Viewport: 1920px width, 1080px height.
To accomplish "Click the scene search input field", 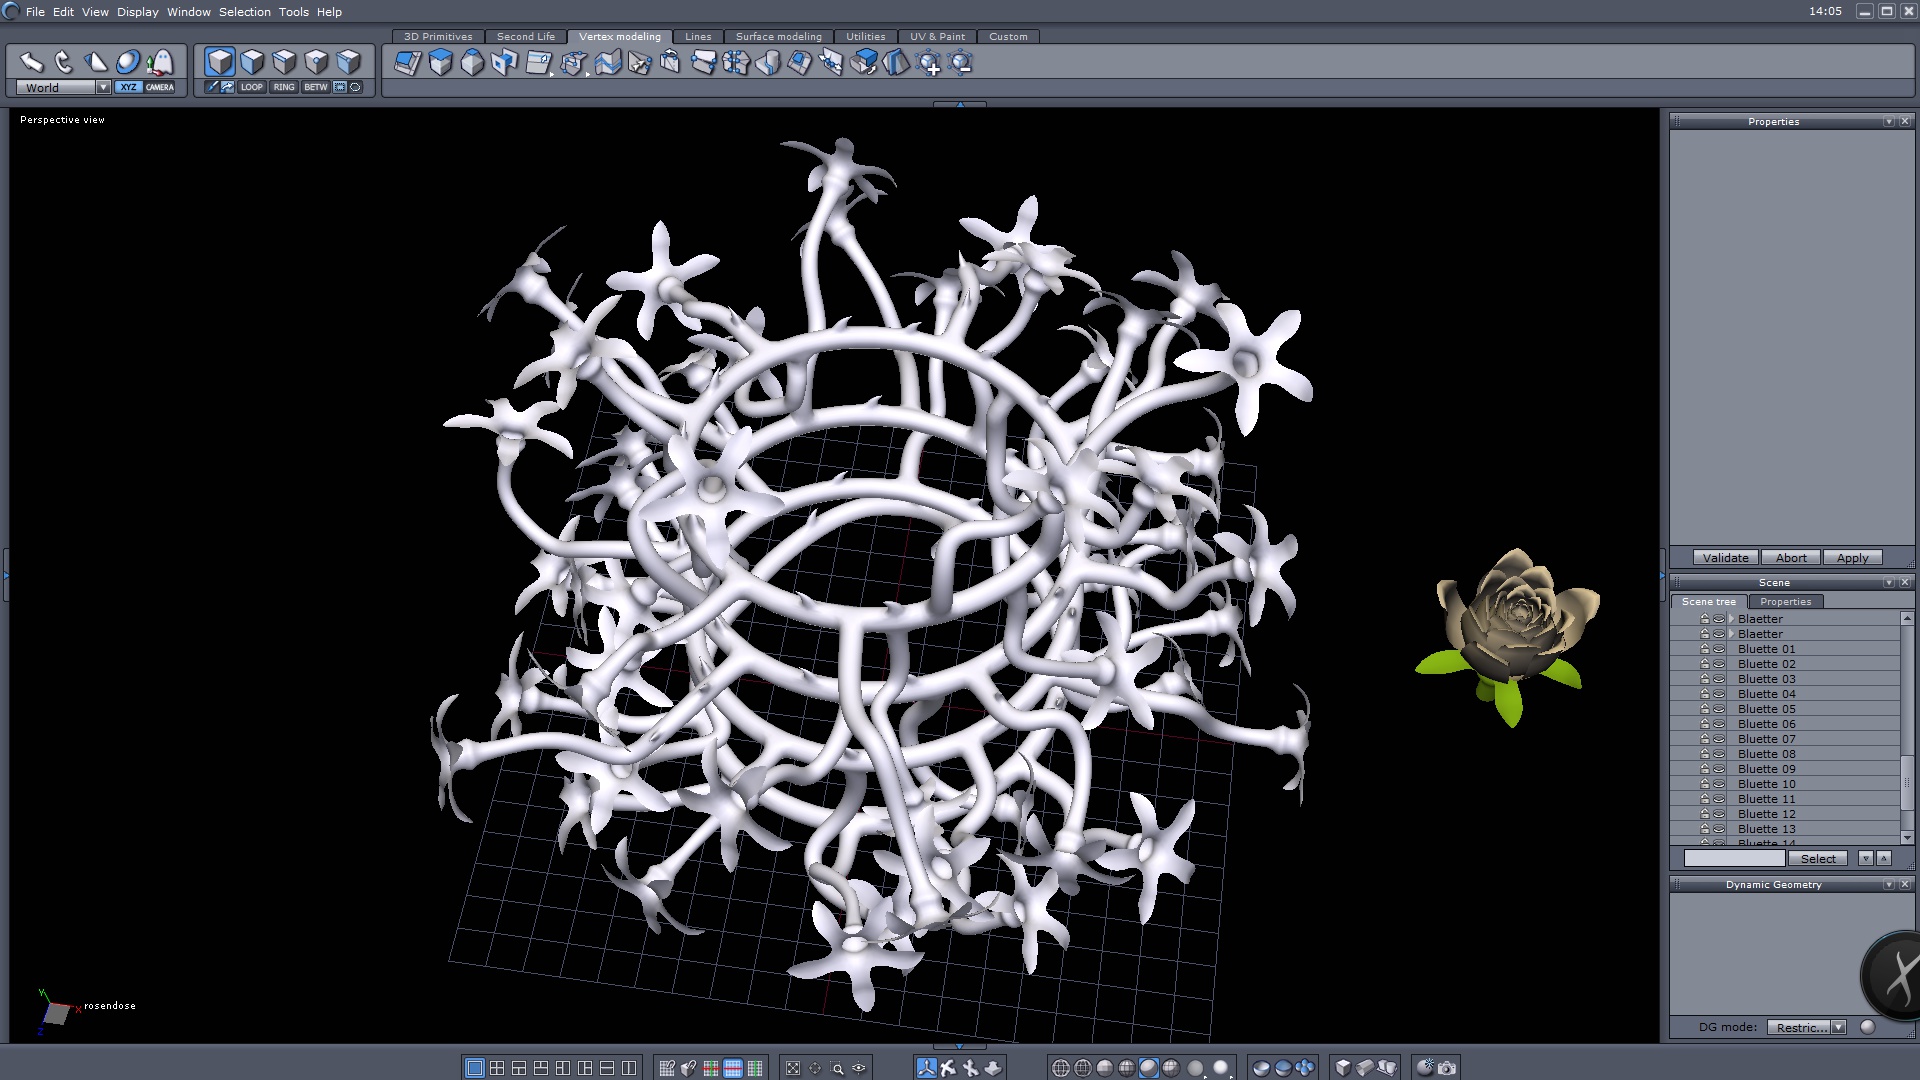I will [x=1734, y=858].
